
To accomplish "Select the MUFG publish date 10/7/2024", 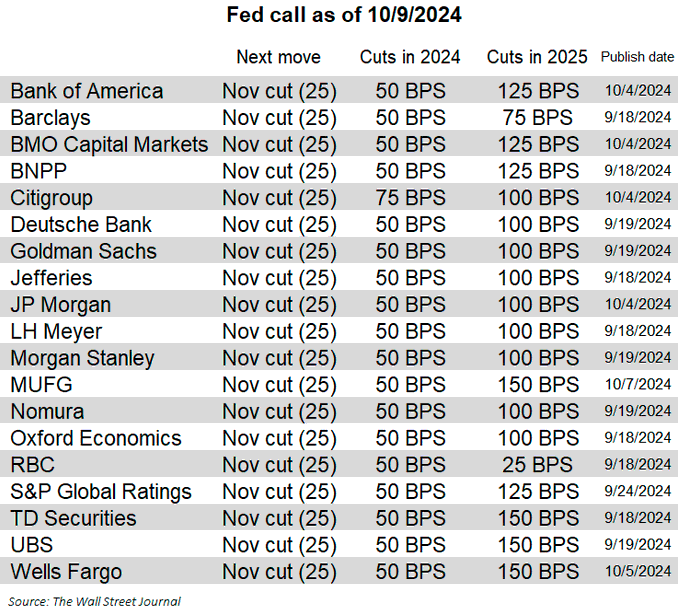I will [637, 385].
